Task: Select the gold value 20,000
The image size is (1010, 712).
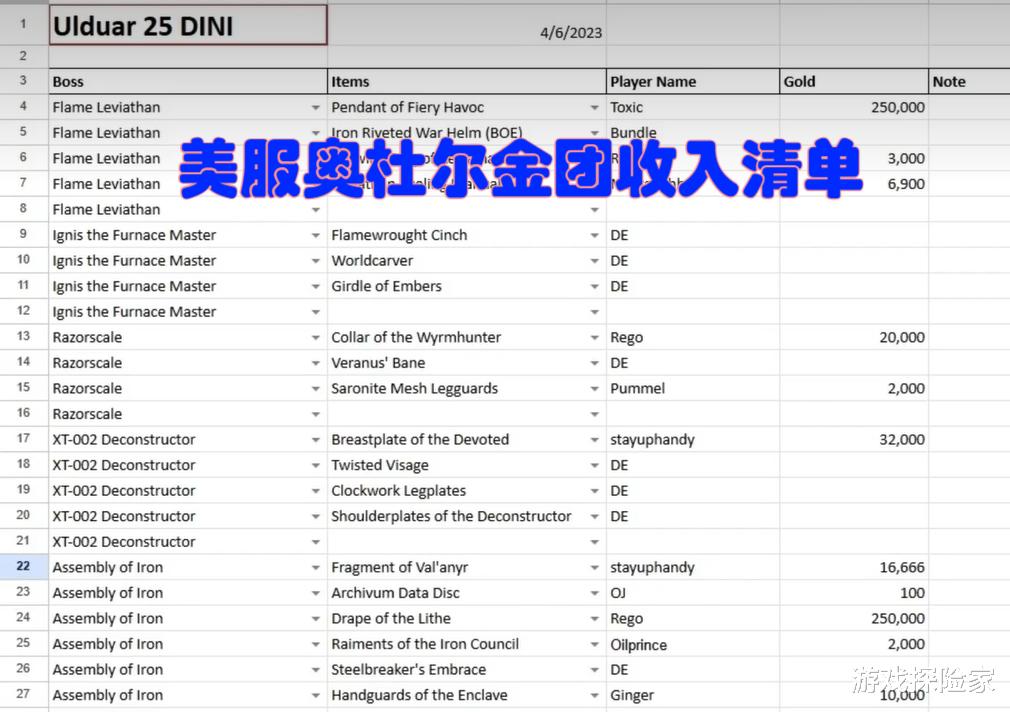Action: (x=854, y=338)
